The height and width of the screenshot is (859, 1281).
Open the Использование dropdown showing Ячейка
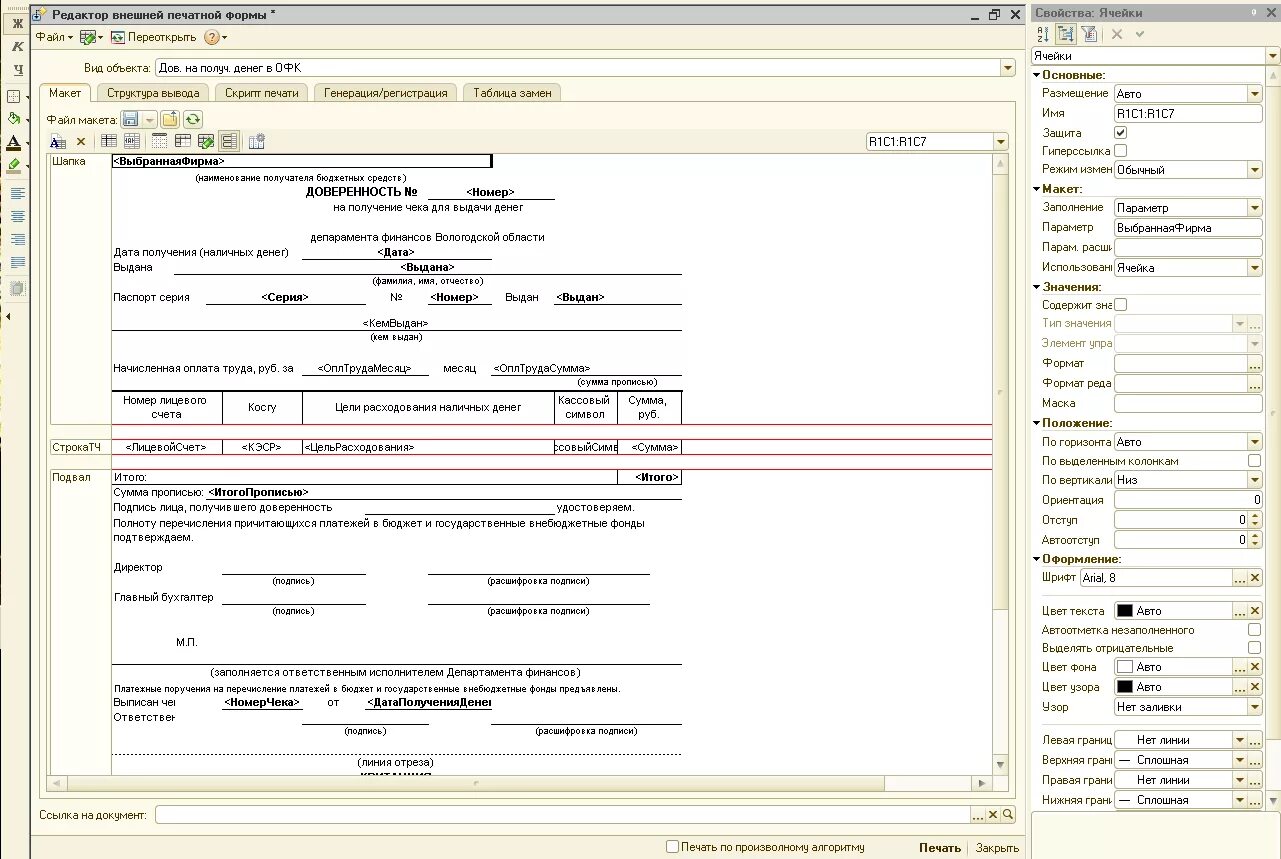coord(1254,268)
